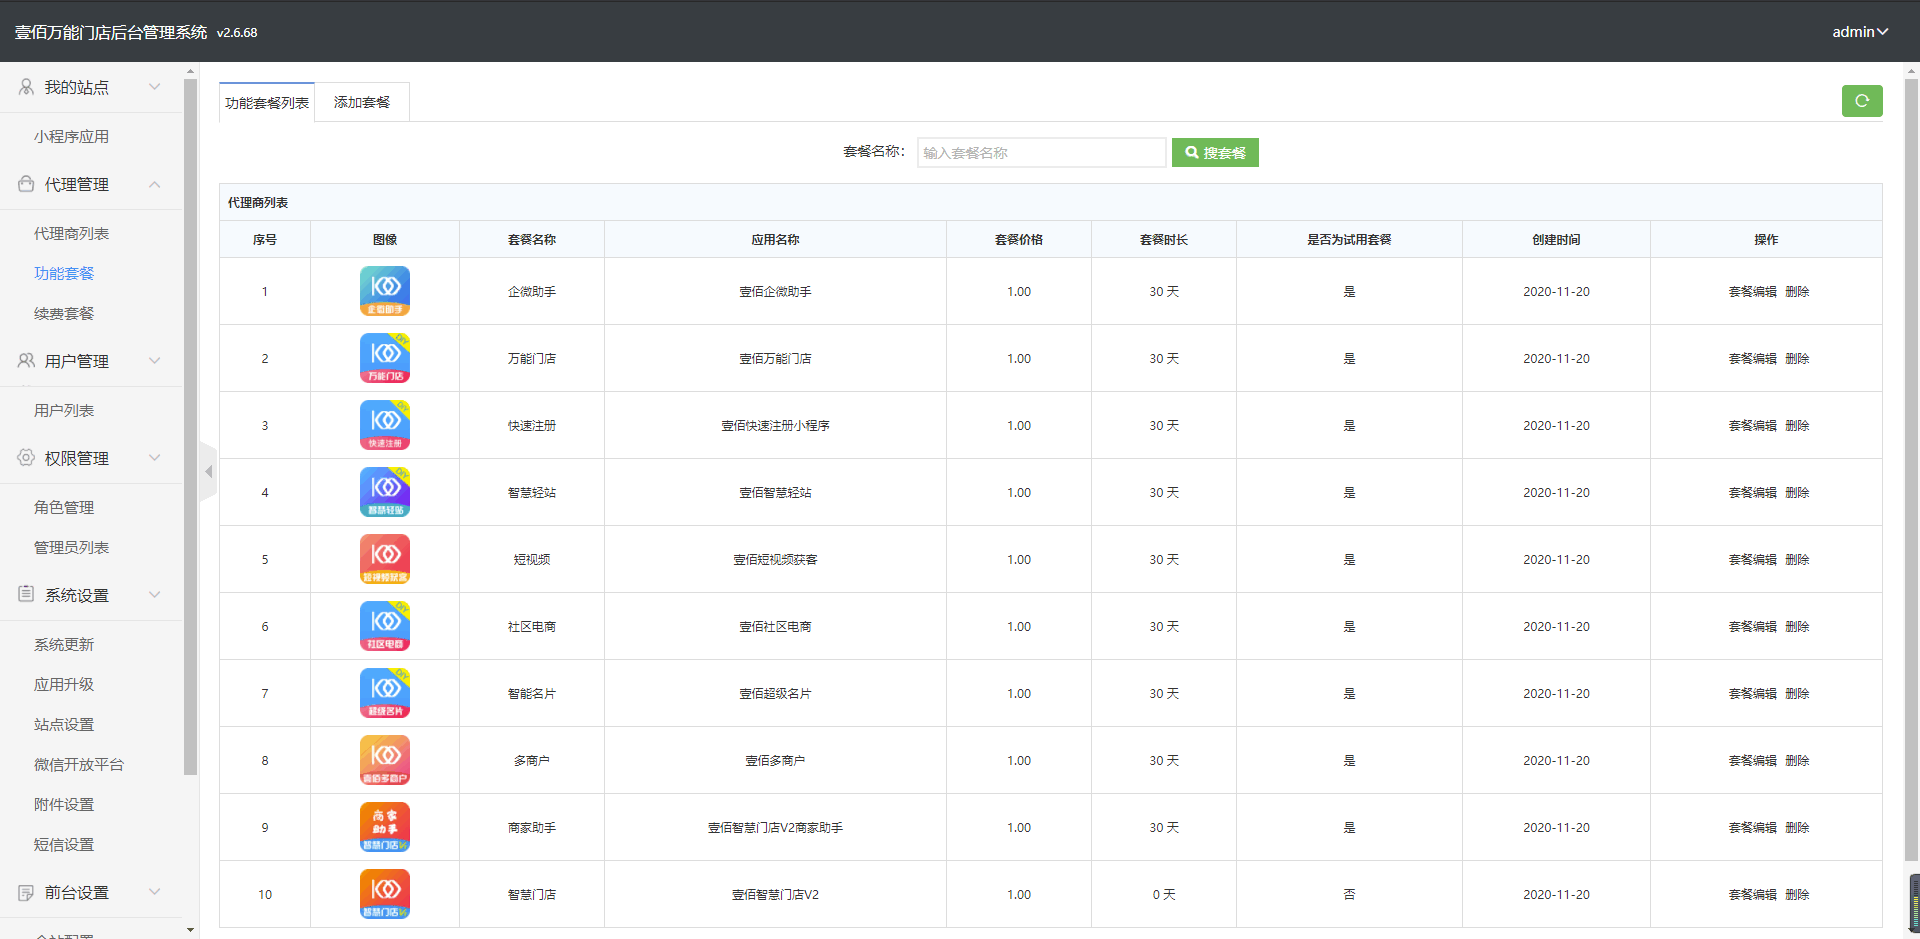Open 续费套餐 in the sidebar

pos(64,313)
